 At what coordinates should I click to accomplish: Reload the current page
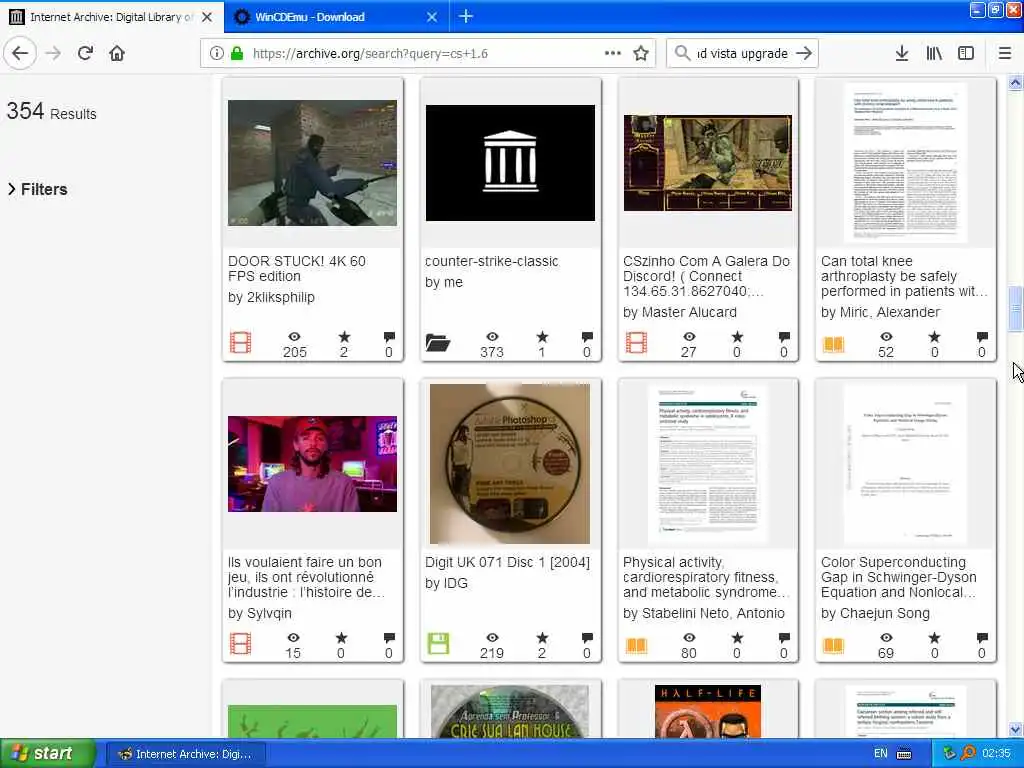point(85,54)
